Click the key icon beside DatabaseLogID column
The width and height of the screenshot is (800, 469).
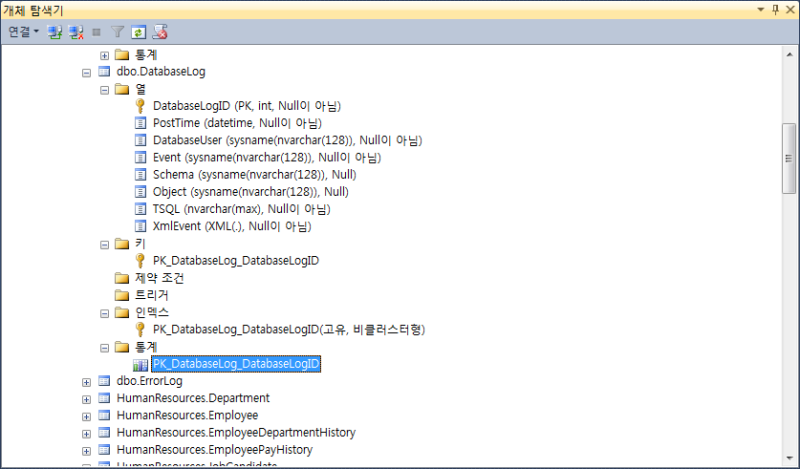140,106
